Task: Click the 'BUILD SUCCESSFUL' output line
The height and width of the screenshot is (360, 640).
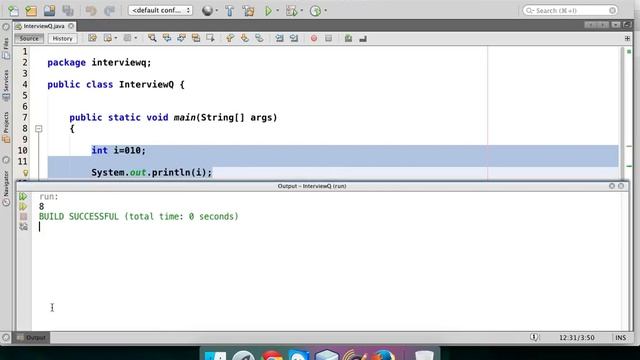Action: pos(138,216)
